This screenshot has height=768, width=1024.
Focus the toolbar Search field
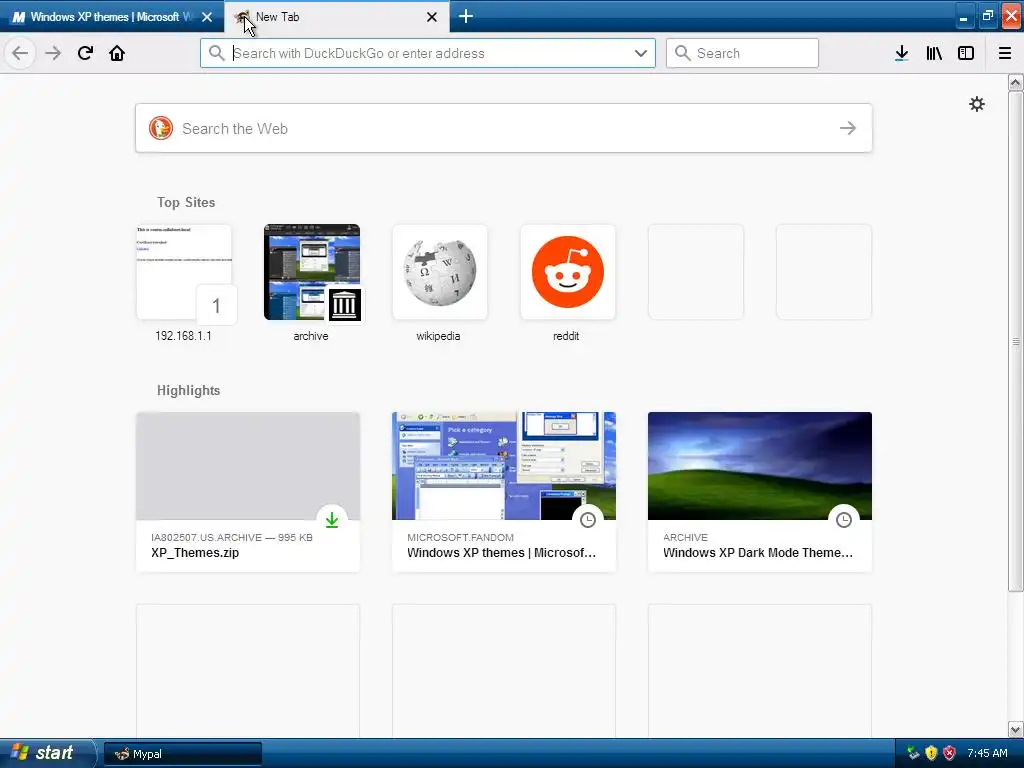742,53
